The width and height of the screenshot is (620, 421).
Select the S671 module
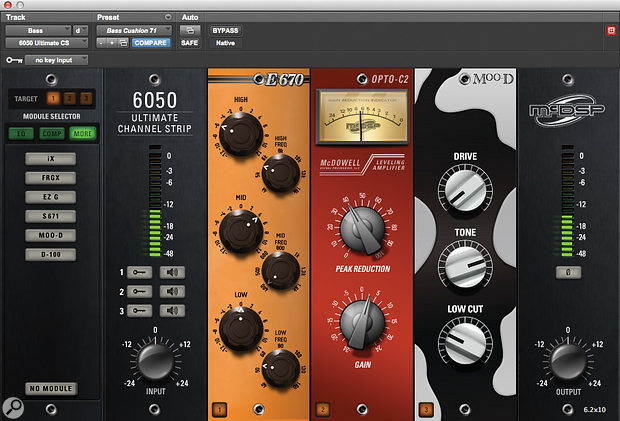tap(51, 216)
